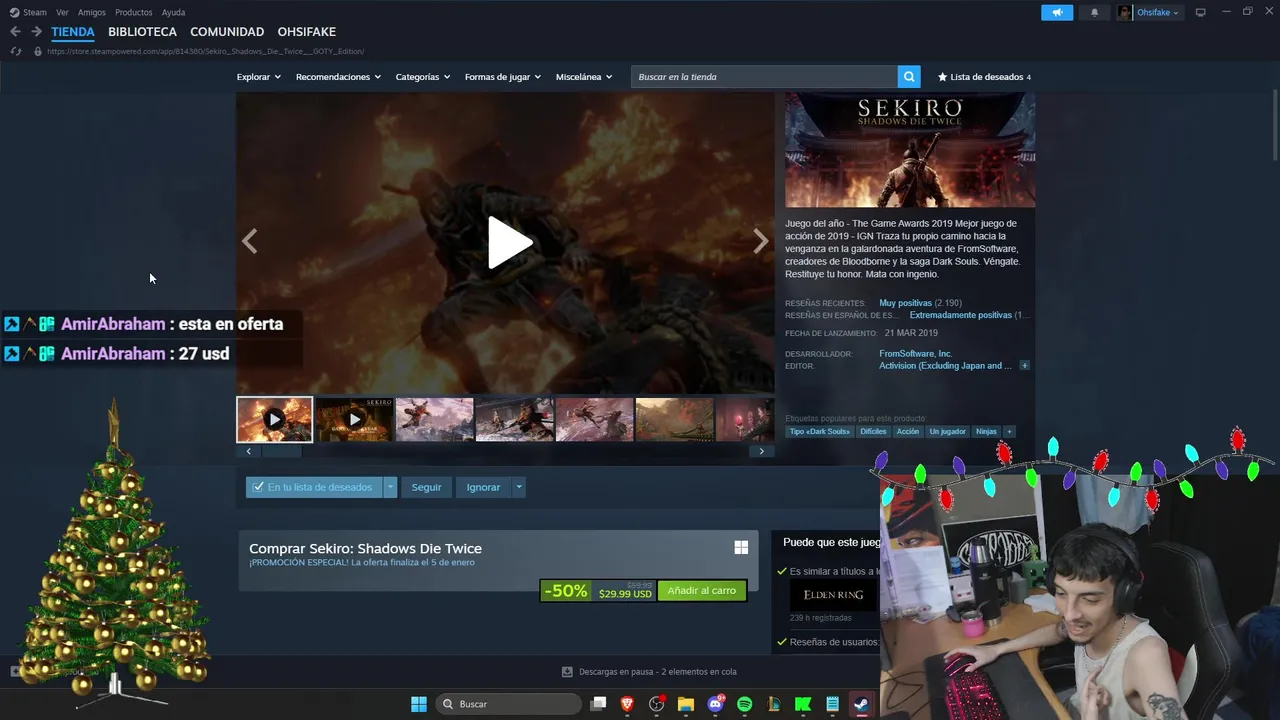
Task: Open Kick app on the taskbar
Action: point(803,704)
